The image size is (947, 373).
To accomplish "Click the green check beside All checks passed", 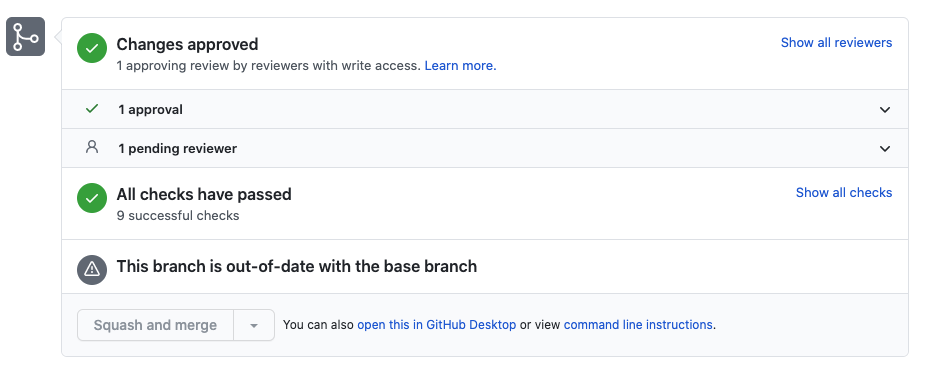I will (92, 198).
